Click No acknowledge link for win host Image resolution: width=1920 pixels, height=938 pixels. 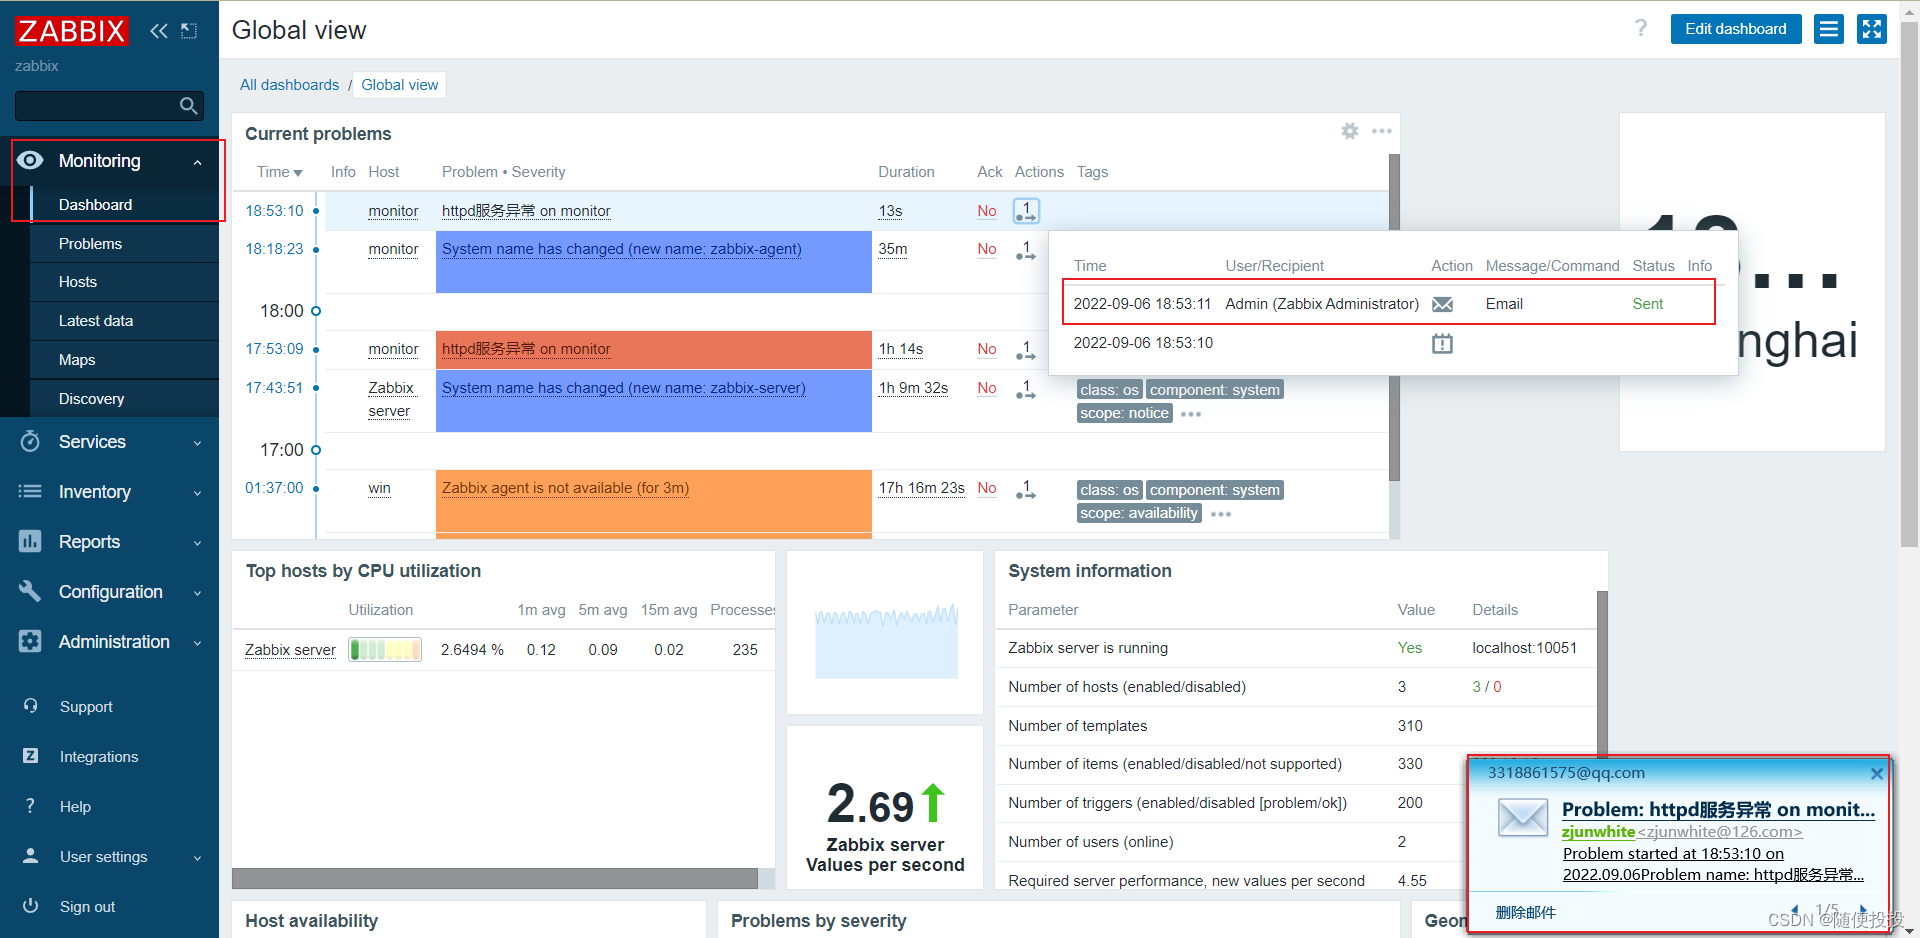point(987,488)
